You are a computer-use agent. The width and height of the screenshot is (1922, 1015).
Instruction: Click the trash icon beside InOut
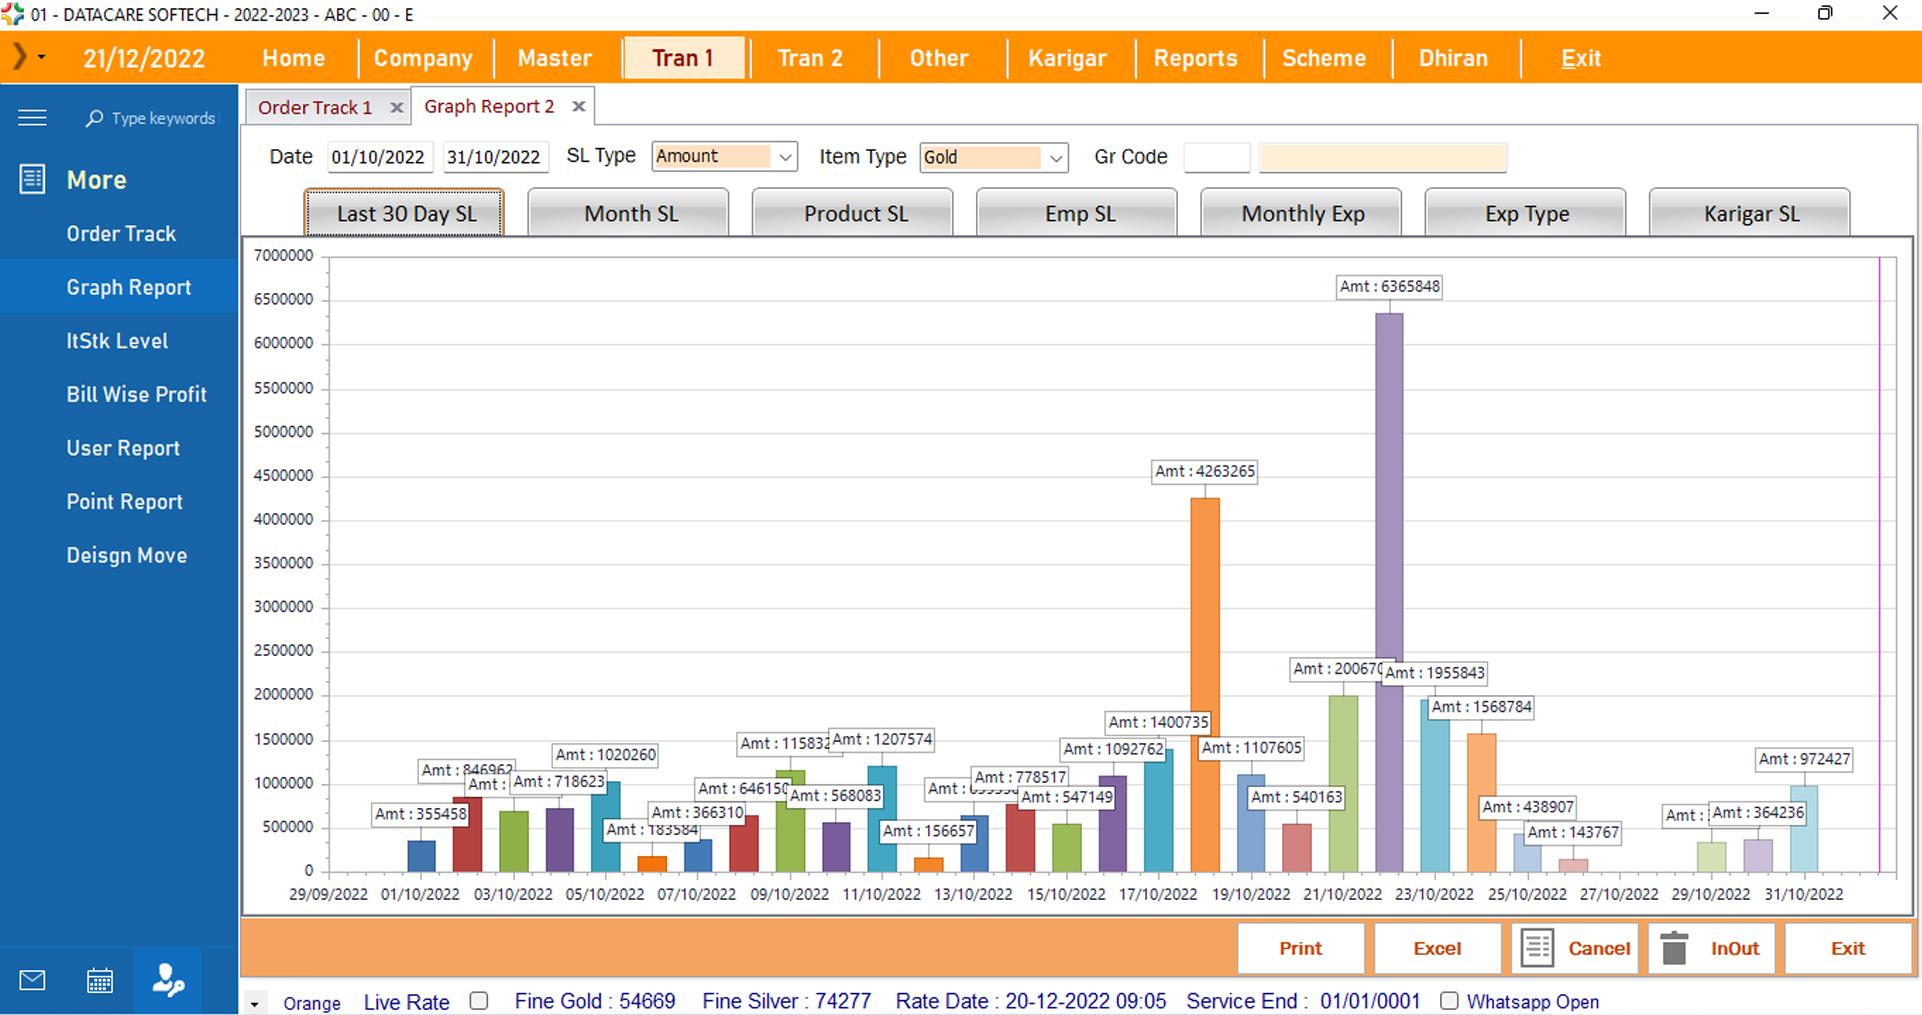click(1674, 948)
